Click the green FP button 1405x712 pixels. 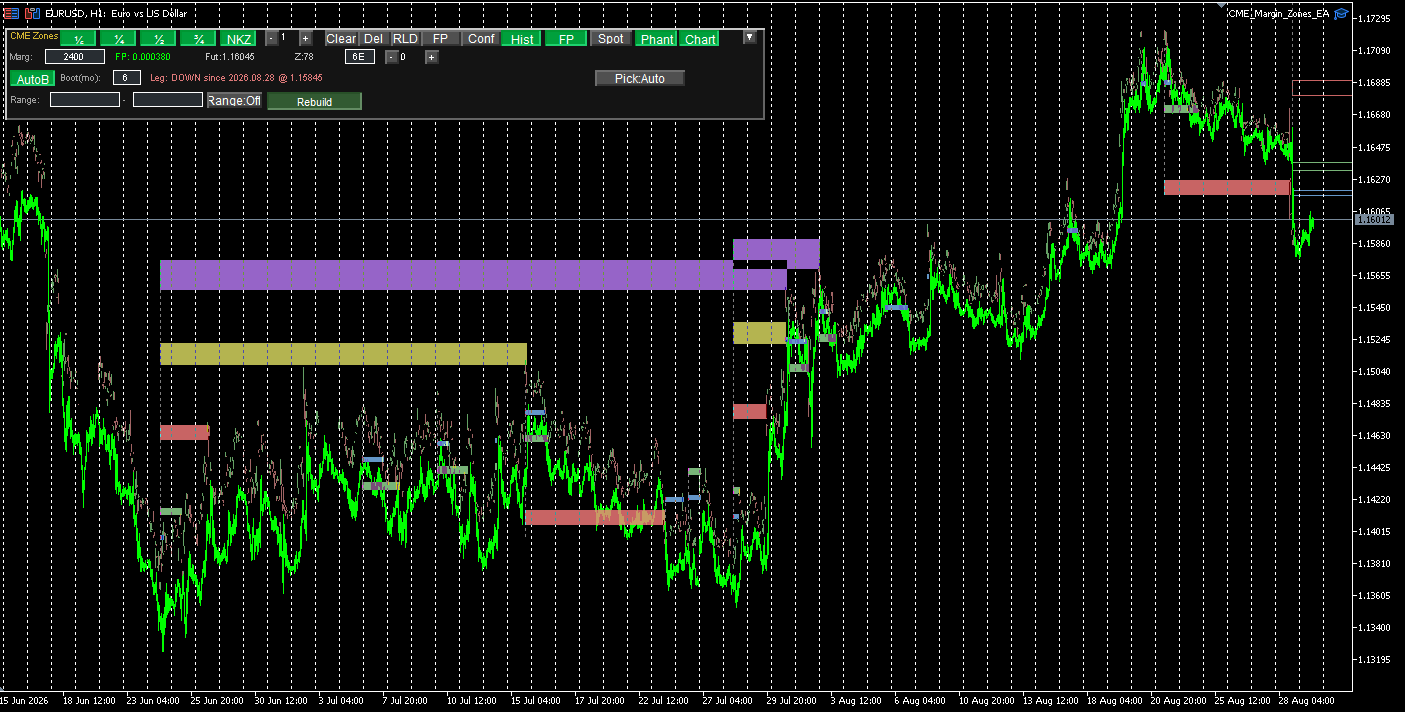coord(566,39)
